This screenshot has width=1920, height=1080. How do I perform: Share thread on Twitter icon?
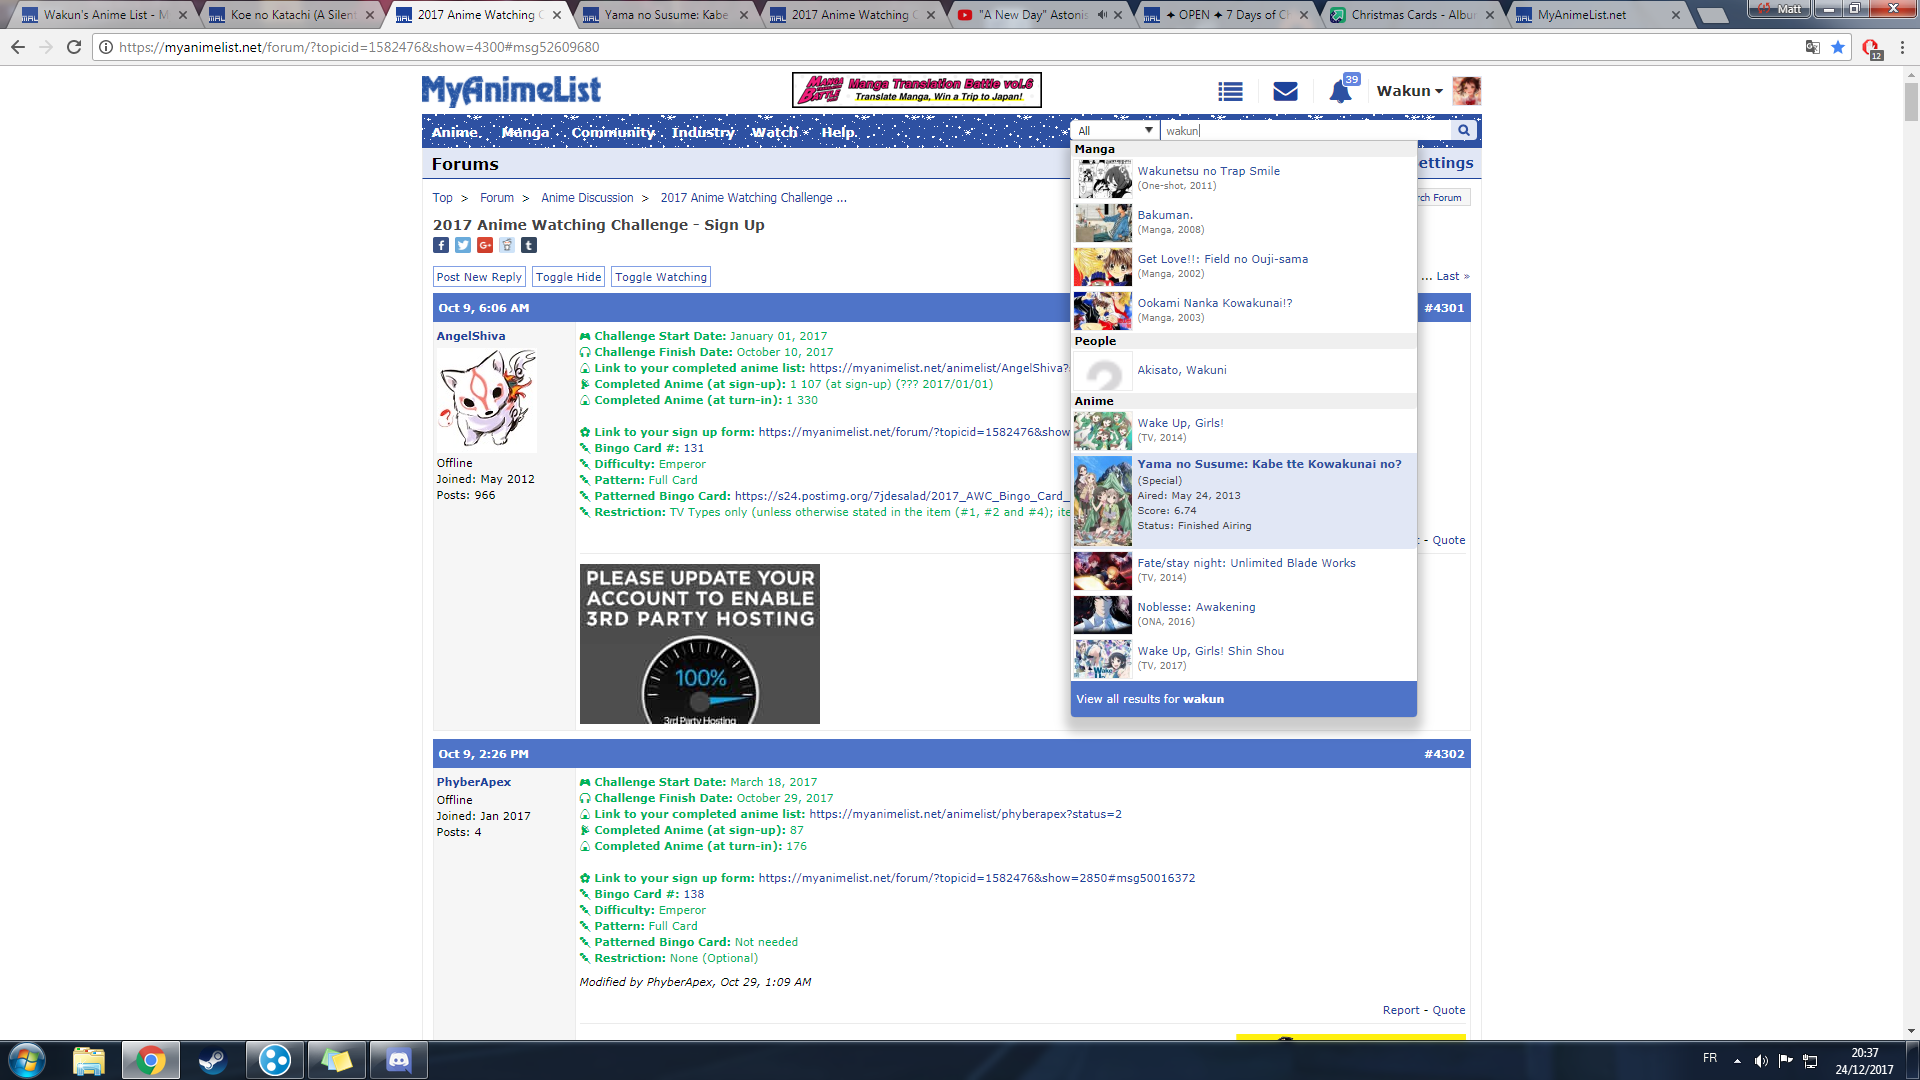click(463, 245)
